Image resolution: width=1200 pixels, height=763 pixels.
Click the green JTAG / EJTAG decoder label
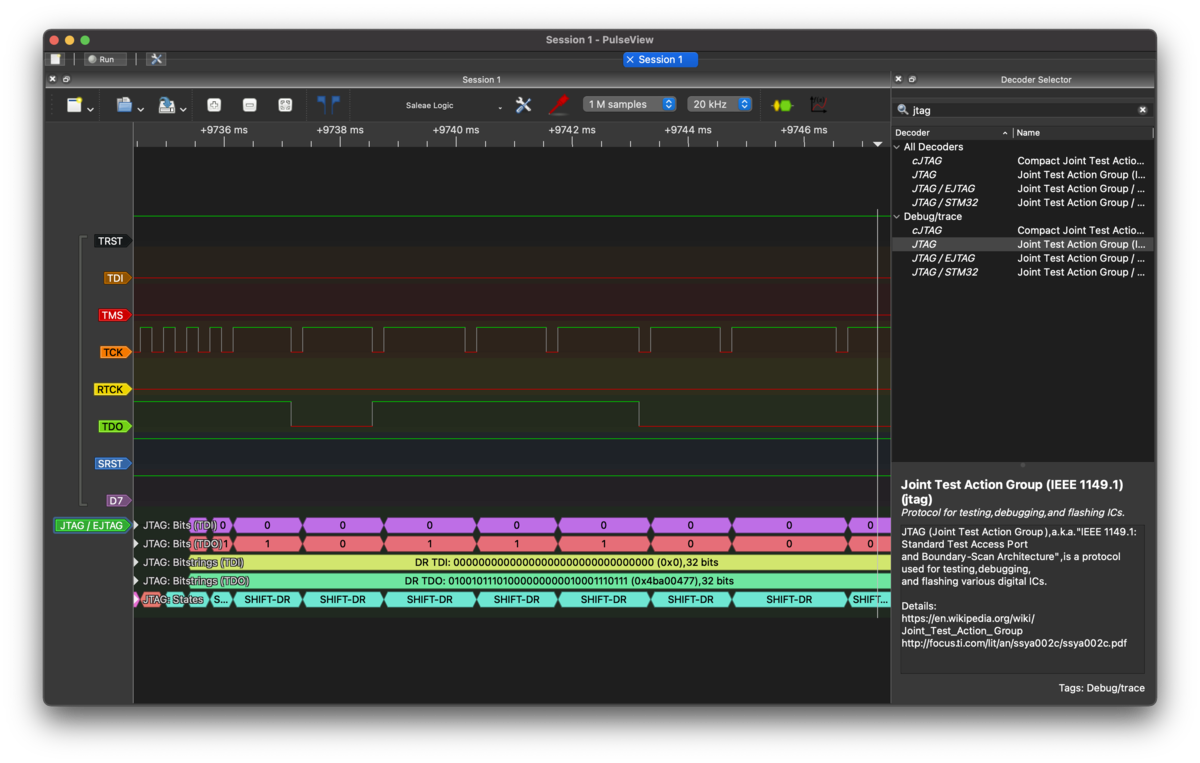tap(91, 525)
